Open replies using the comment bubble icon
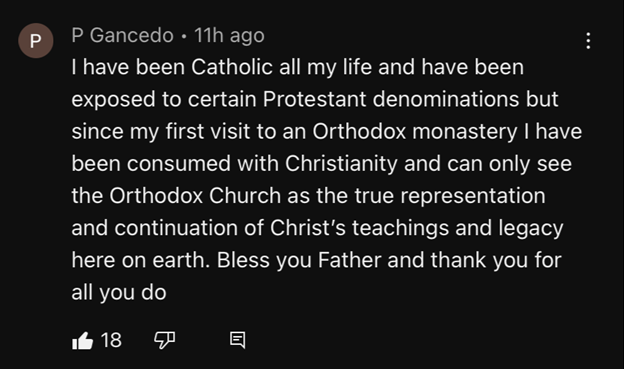Viewport: 624px width, 369px height. point(238,340)
